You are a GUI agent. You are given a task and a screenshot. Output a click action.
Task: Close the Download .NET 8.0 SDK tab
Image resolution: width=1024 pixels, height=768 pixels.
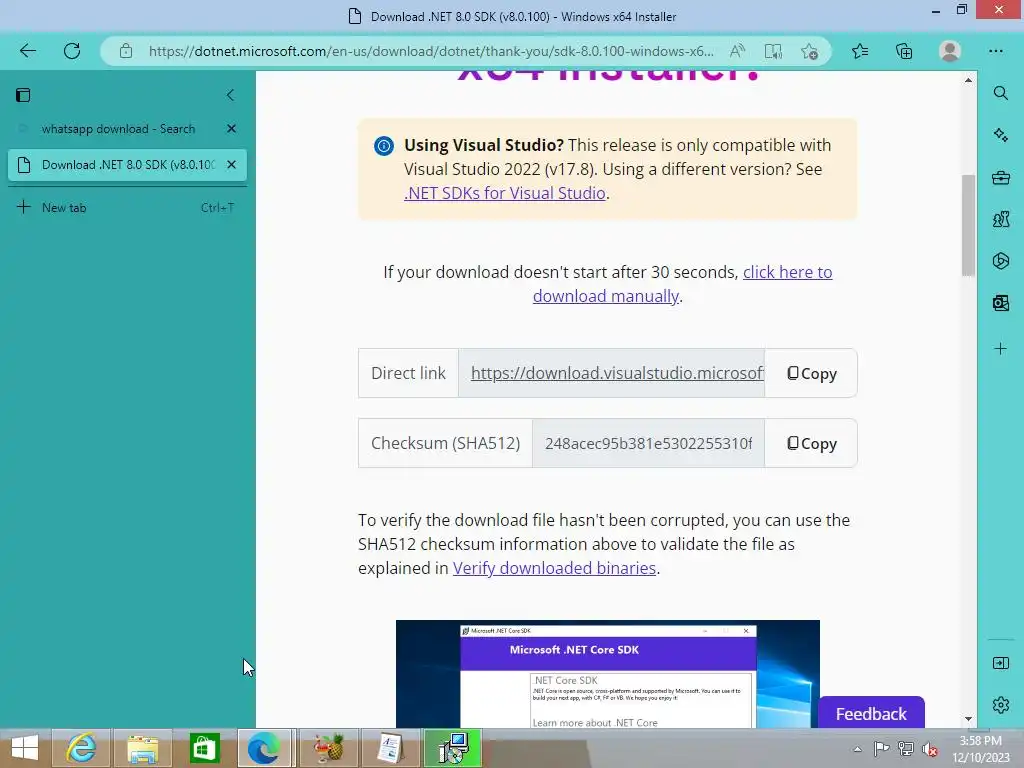231,165
